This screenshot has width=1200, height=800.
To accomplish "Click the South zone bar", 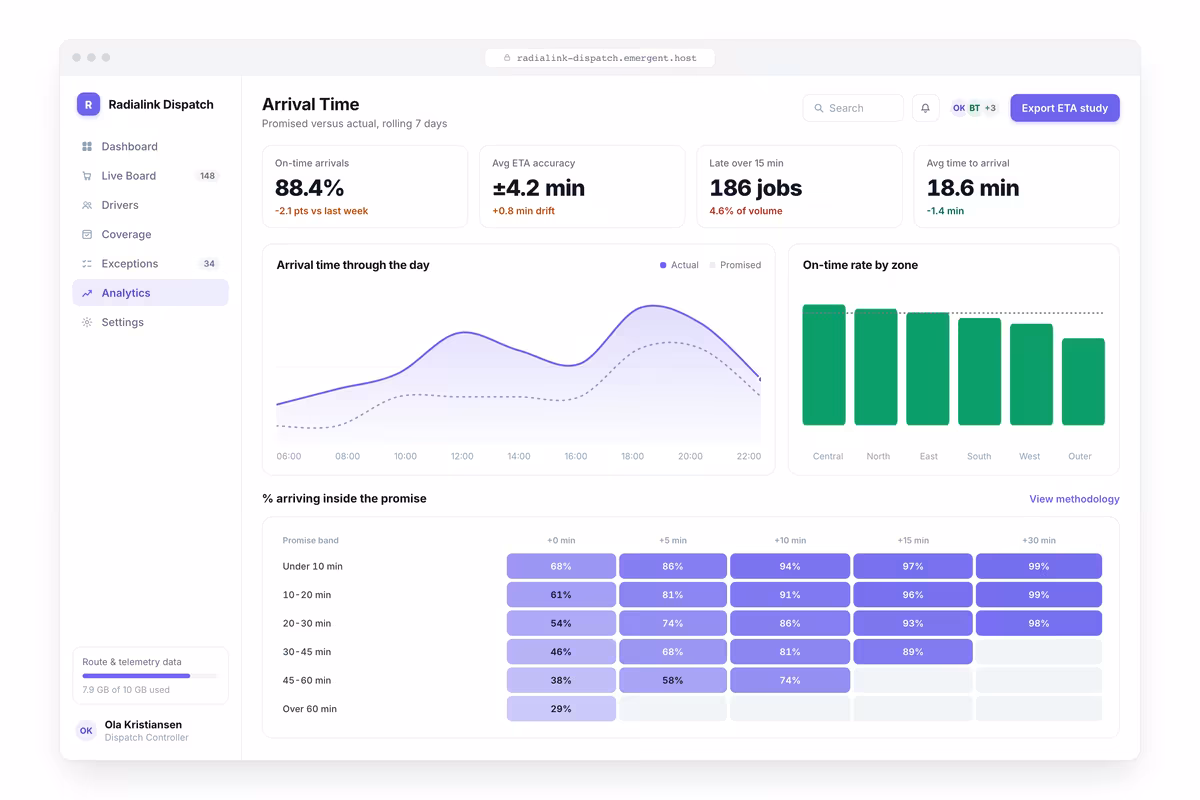I will coord(980,372).
